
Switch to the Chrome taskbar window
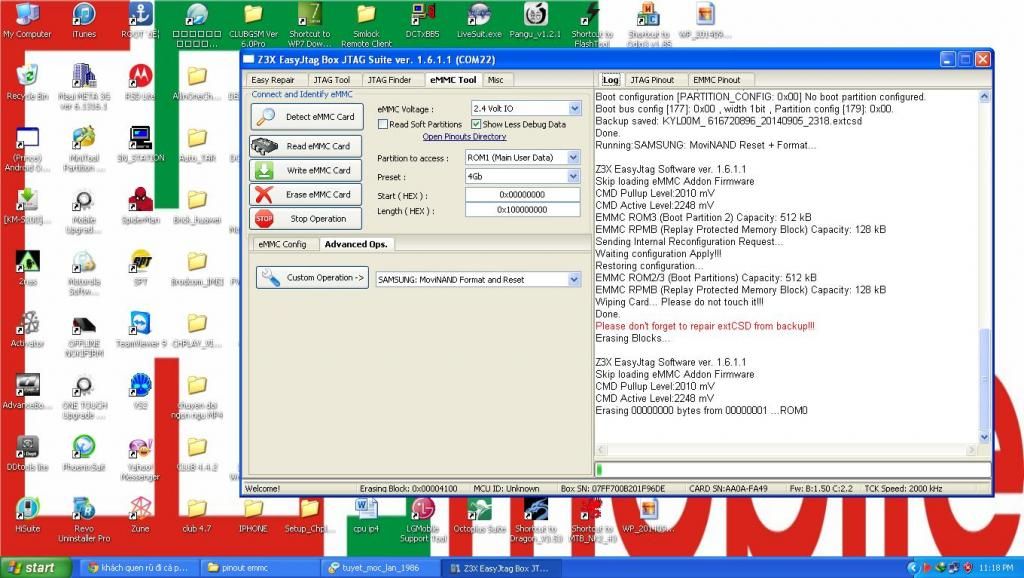point(140,568)
